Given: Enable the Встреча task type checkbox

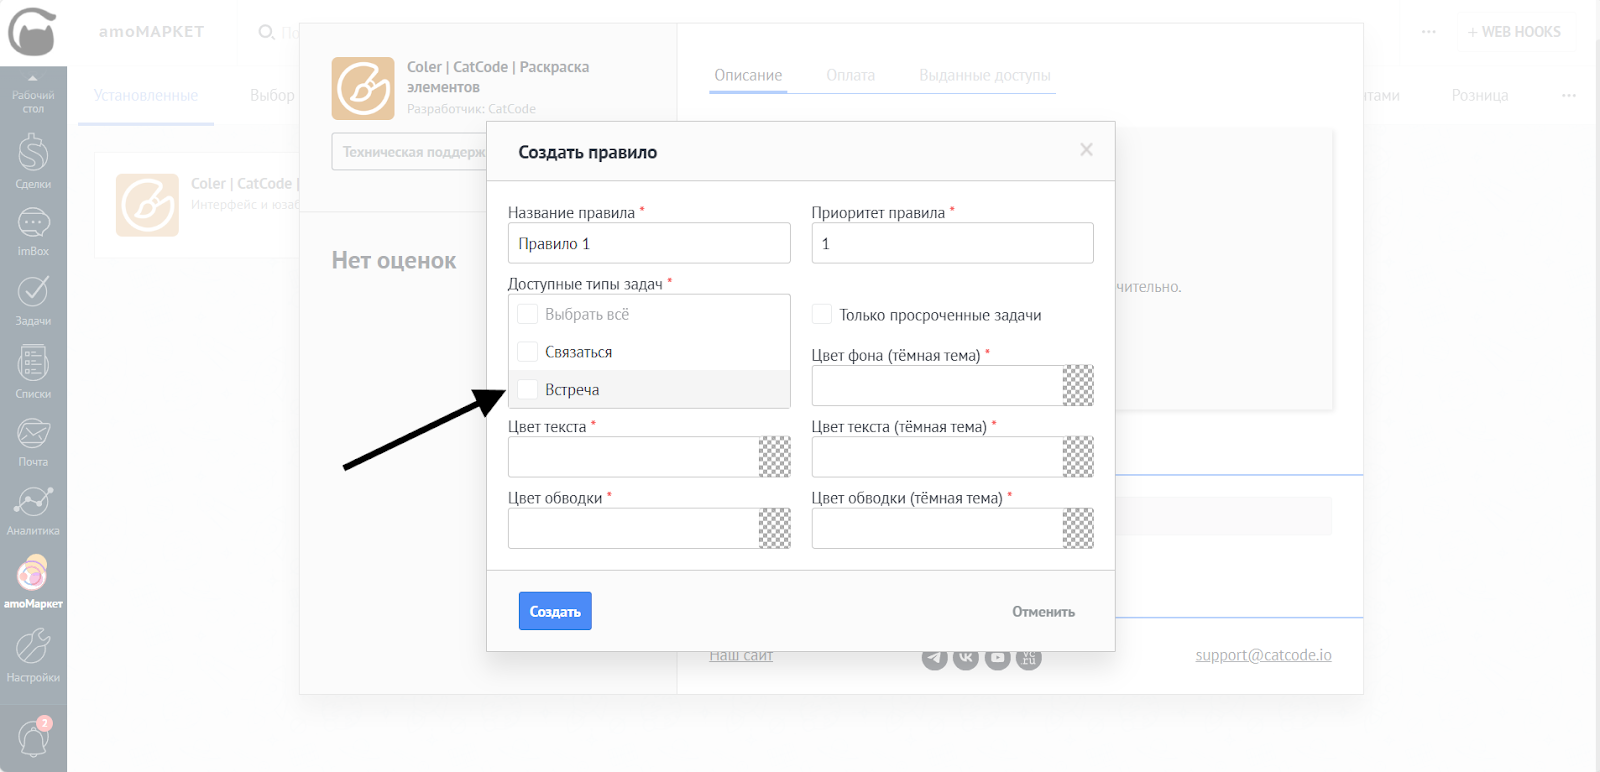Looking at the screenshot, I should [x=528, y=390].
